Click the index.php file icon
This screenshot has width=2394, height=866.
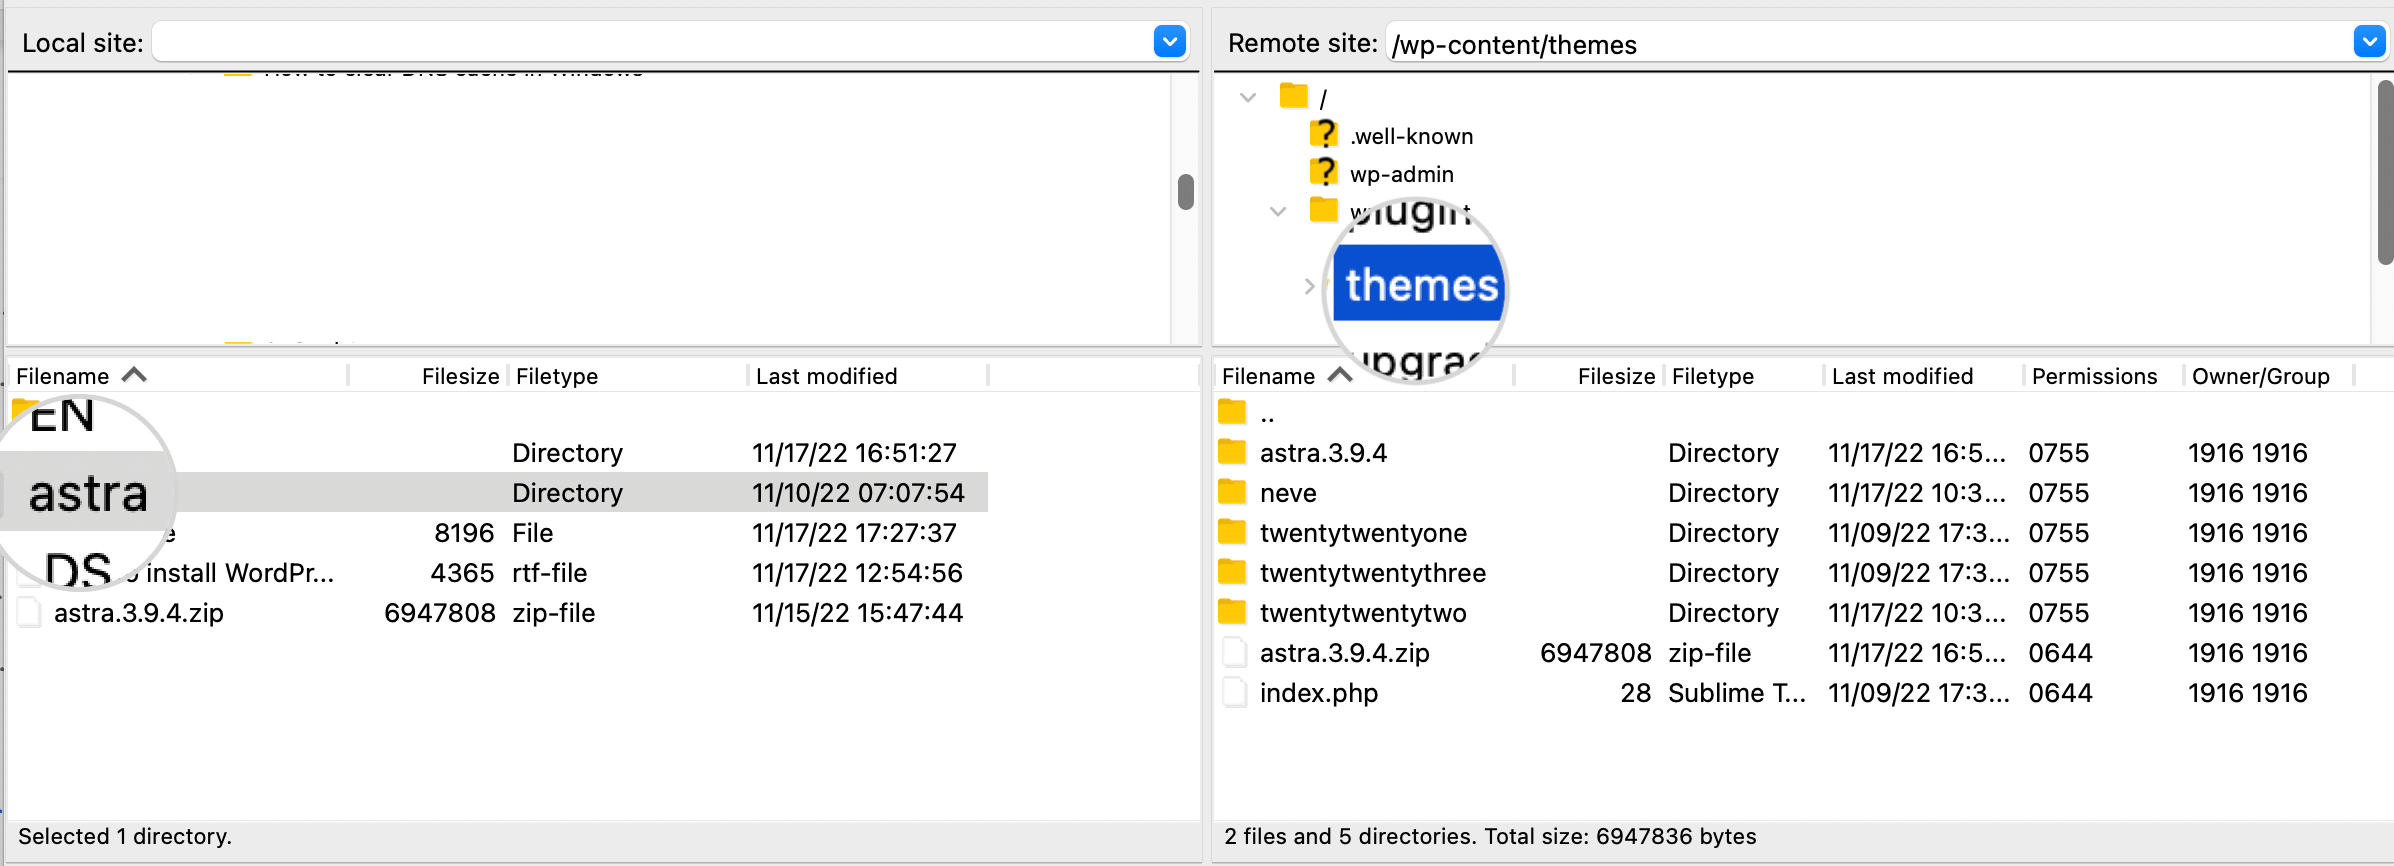[1234, 692]
